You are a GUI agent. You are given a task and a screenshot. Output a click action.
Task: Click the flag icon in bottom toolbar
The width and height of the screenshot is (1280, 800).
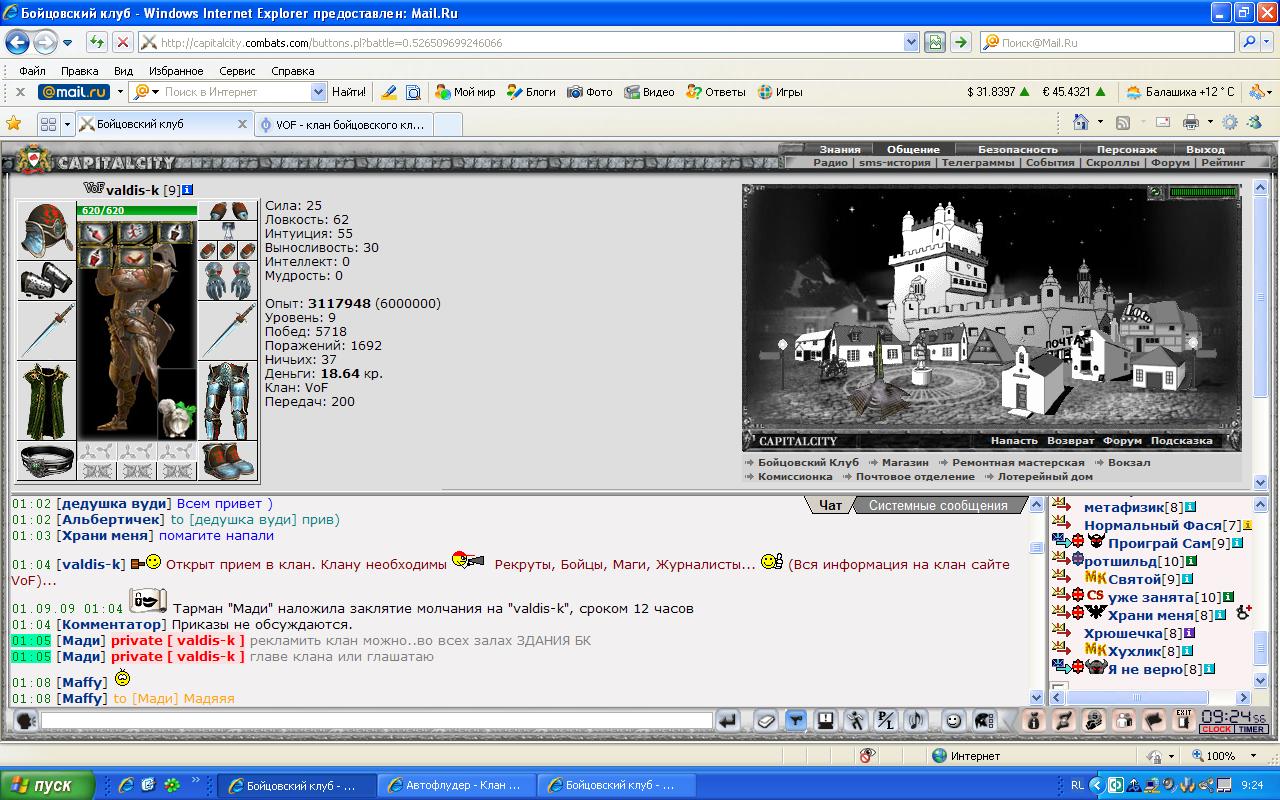pyautogui.click(x=1154, y=720)
